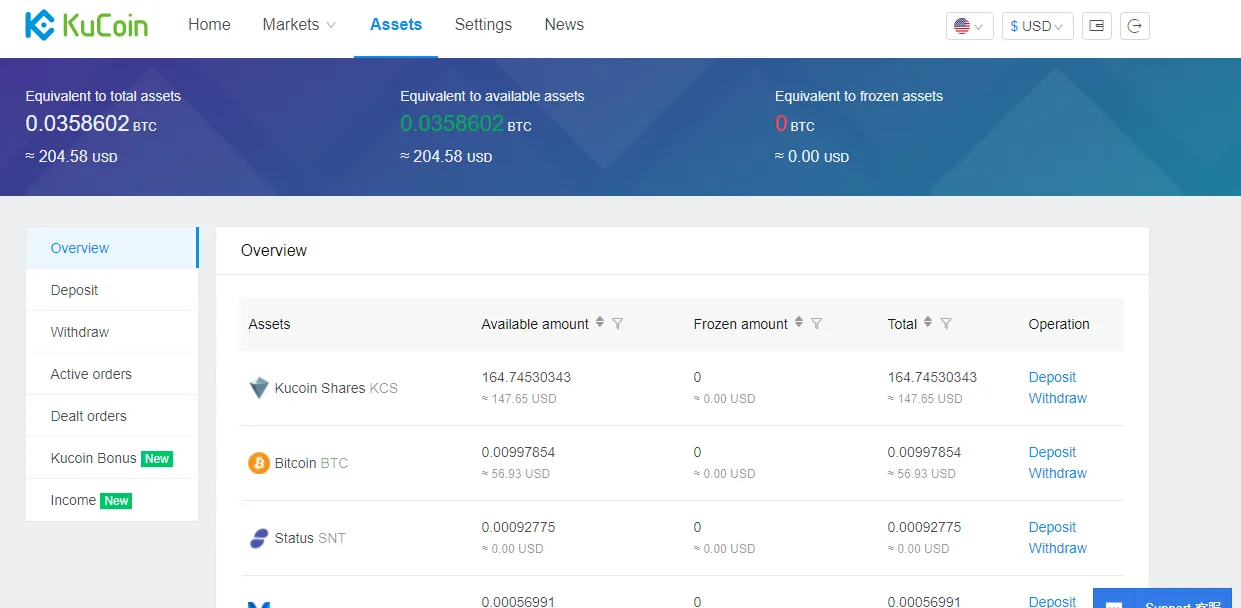Viewport: 1241px width, 608px height.
Task: Click the Assets column header
Action: (x=269, y=324)
